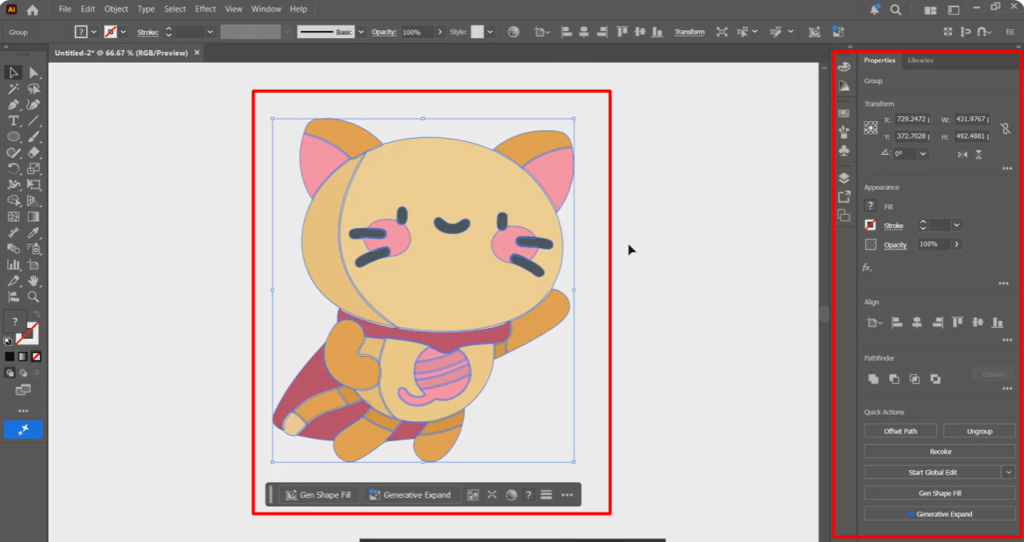Select the Eraser tool
This screenshot has height=542, width=1024.
coord(33,153)
